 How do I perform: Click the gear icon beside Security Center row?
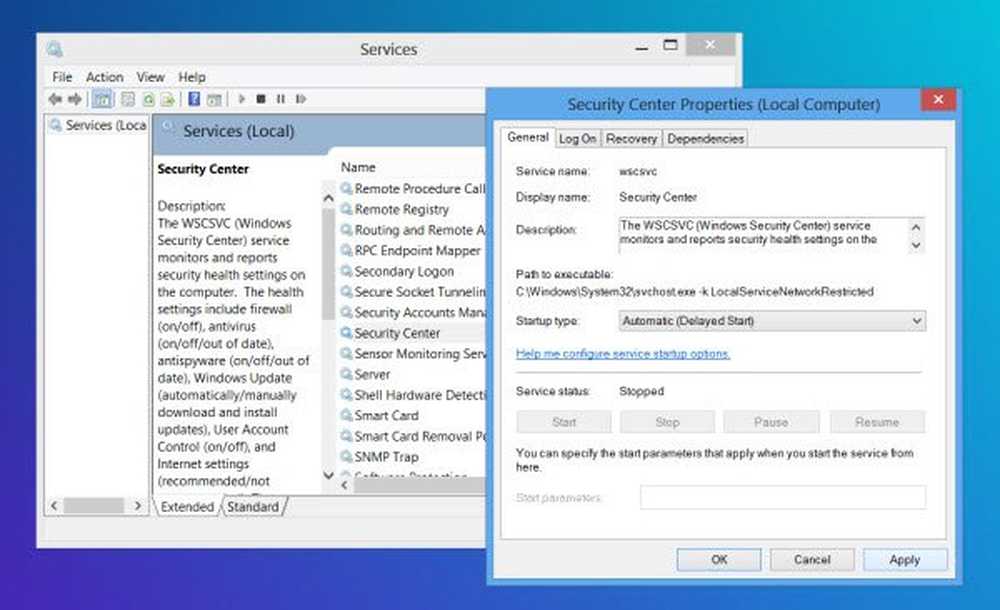[346, 332]
